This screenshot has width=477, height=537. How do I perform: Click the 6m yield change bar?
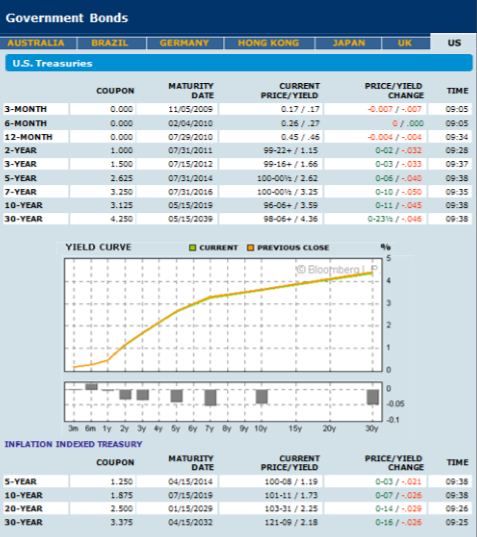[x=91, y=386]
